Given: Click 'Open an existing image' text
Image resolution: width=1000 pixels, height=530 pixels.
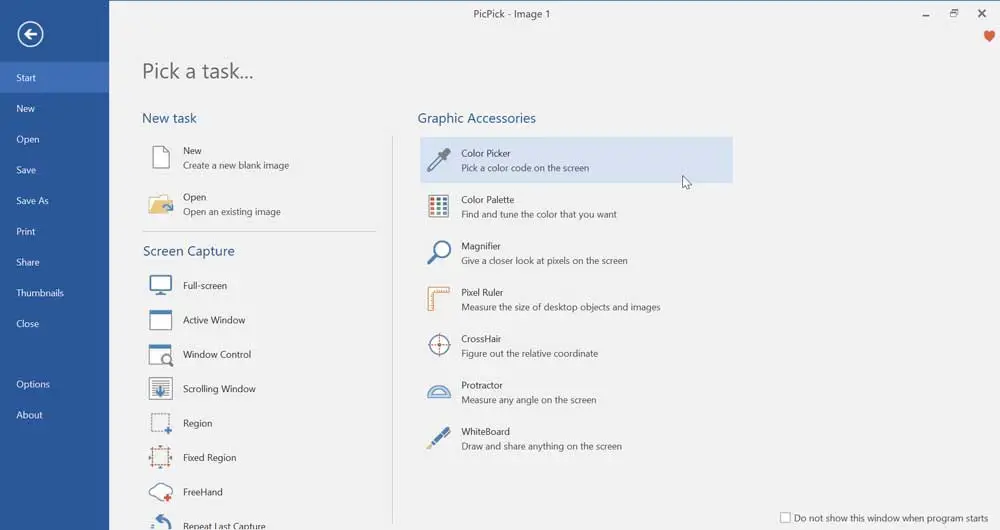Looking at the screenshot, I should click(232, 212).
